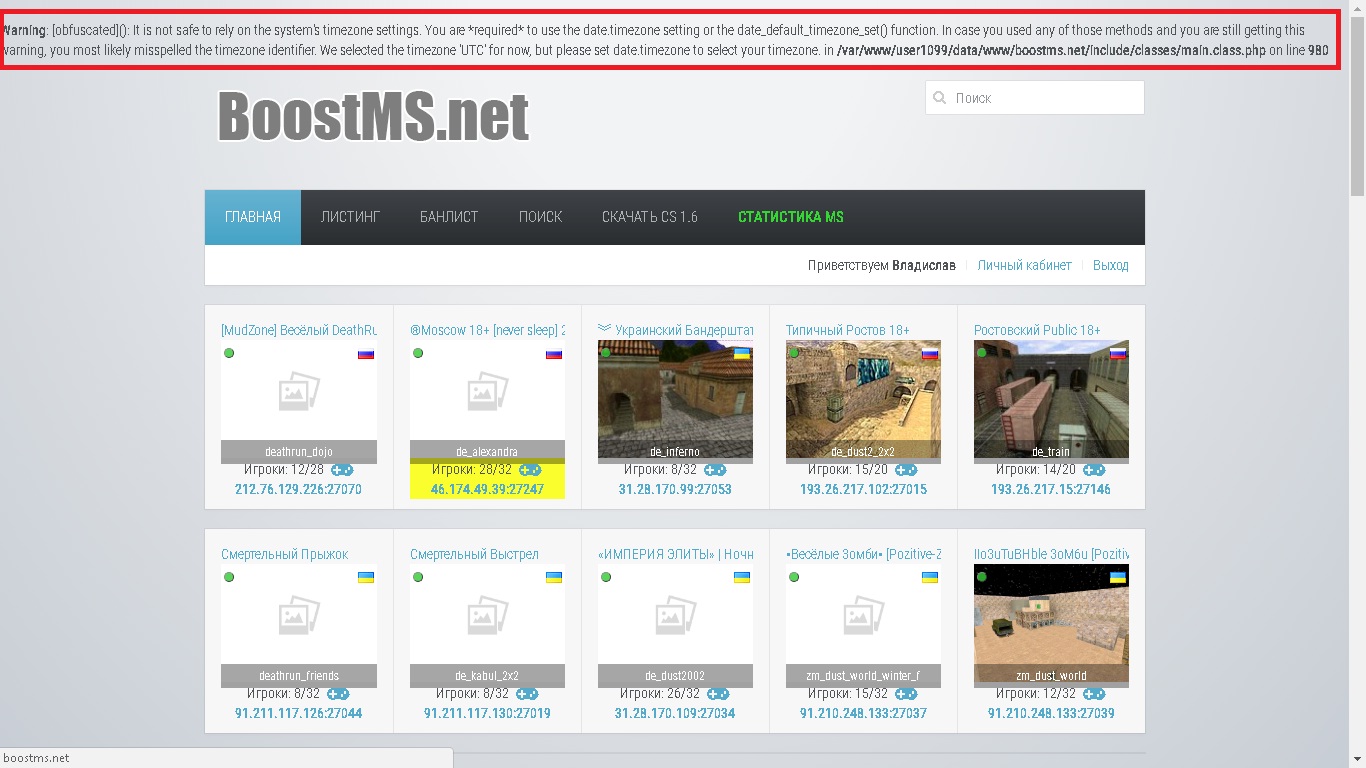Click the Russian flag on the MudZone server

point(366,354)
